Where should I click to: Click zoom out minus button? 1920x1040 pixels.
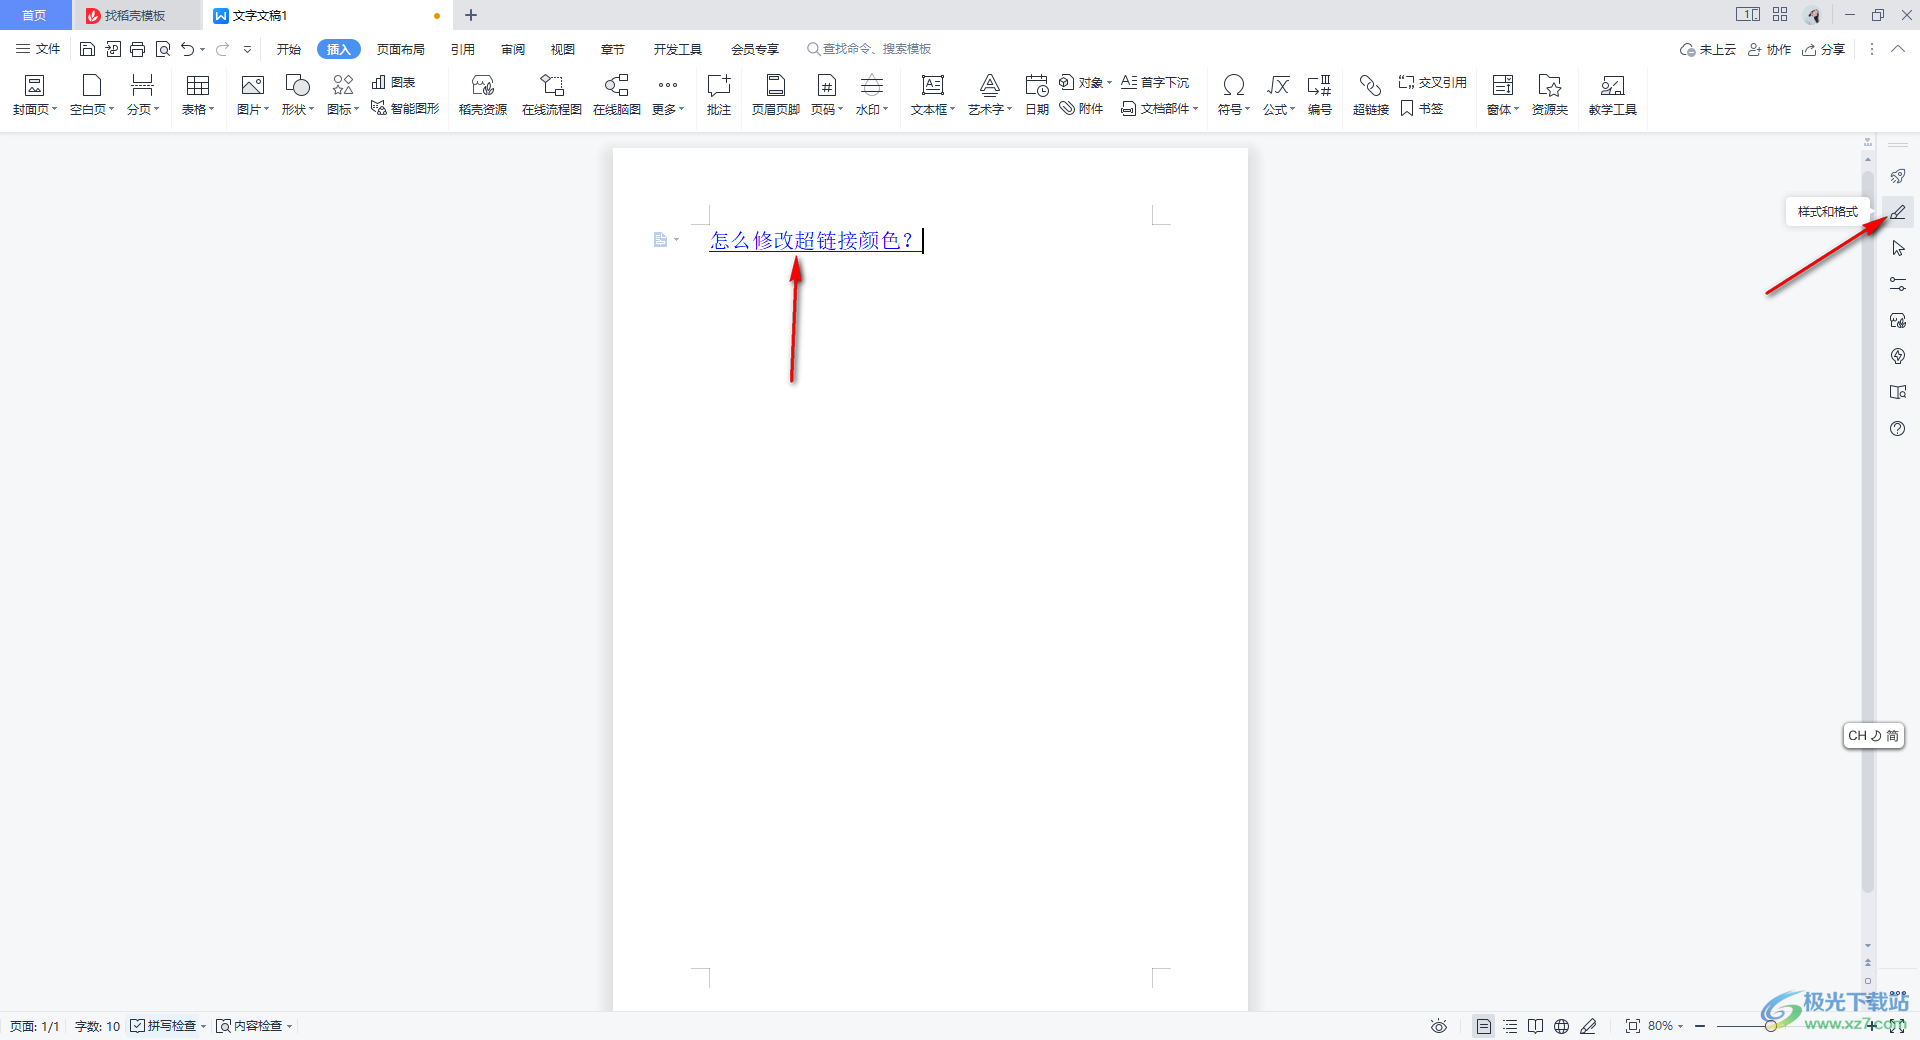[1700, 1026]
